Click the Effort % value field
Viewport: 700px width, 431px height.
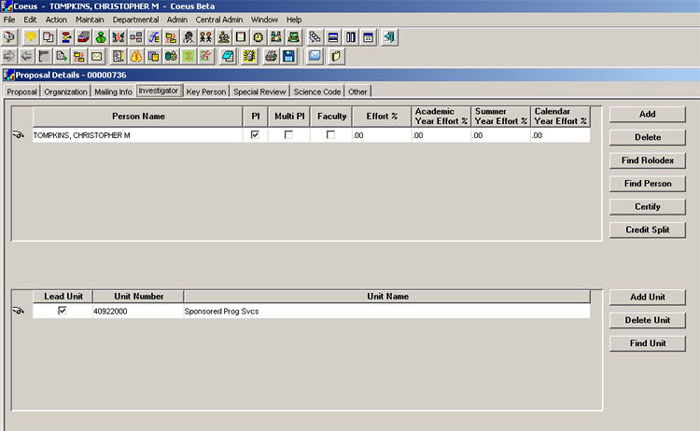tap(382, 135)
